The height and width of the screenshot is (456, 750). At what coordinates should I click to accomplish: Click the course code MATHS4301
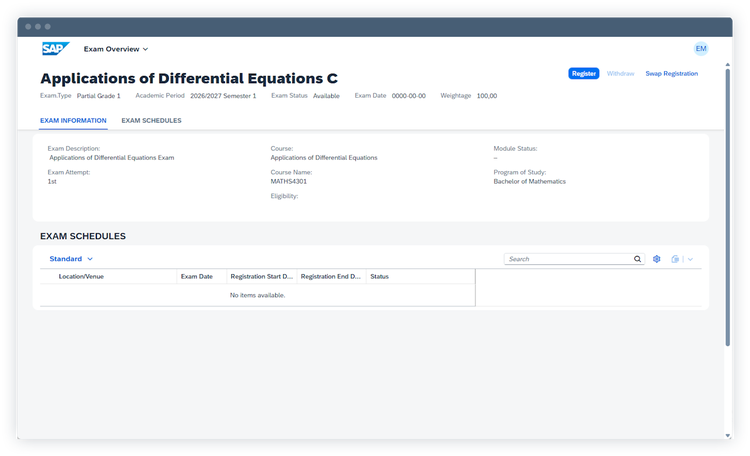pos(288,181)
